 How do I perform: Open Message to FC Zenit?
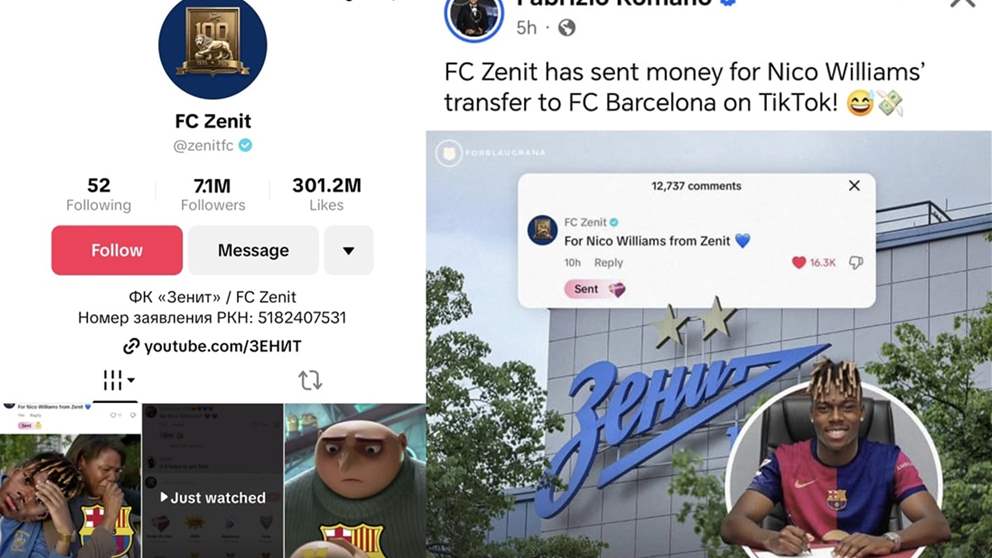tap(253, 250)
